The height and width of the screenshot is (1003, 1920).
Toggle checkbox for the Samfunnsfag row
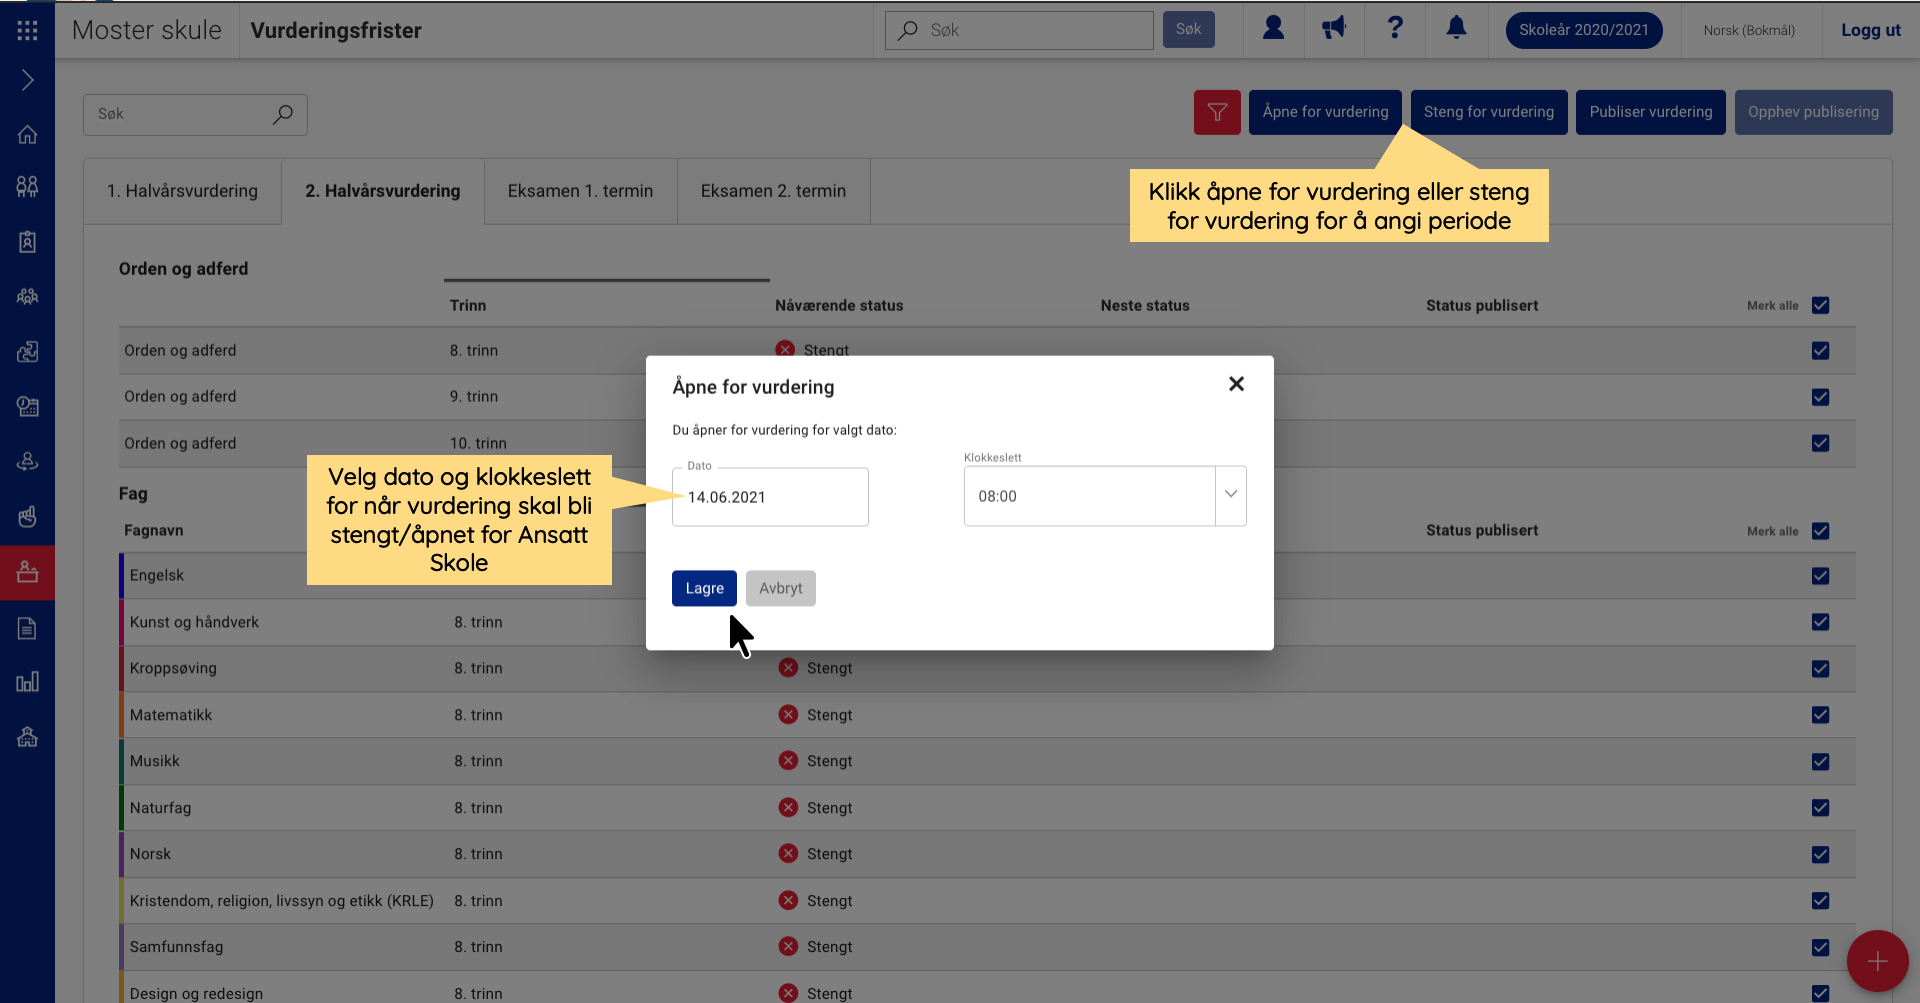tap(1820, 948)
